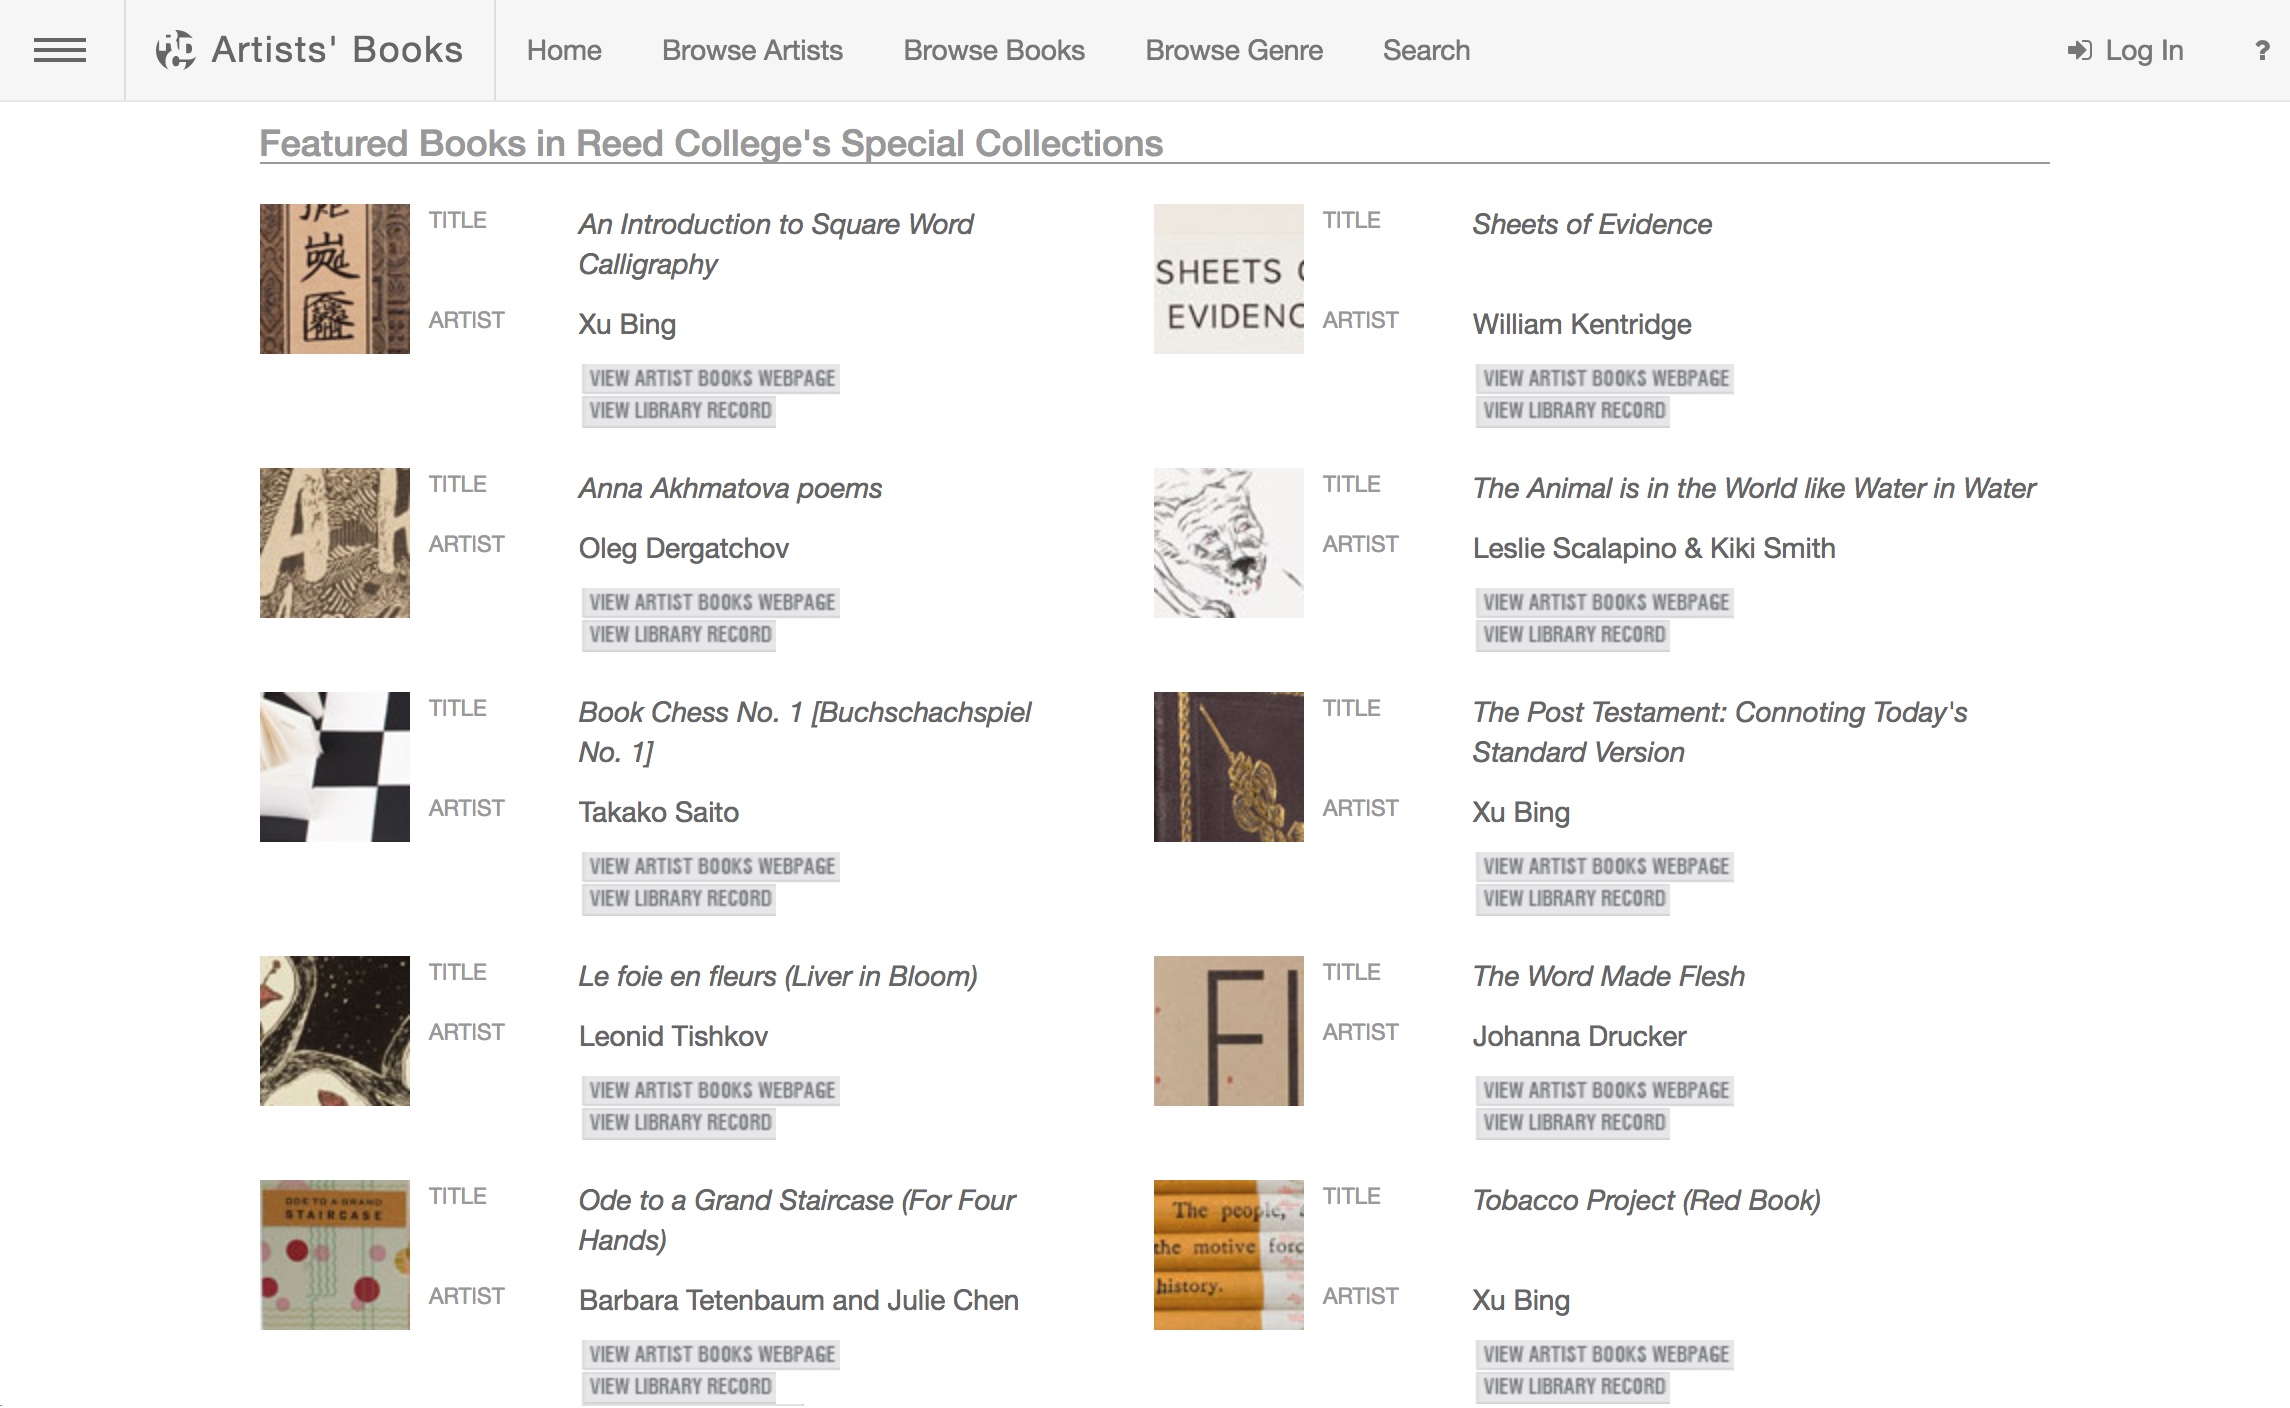View Library Record for Sheets of Evidence
Image resolution: width=2290 pixels, height=1408 pixels.
click(1573, 411)
